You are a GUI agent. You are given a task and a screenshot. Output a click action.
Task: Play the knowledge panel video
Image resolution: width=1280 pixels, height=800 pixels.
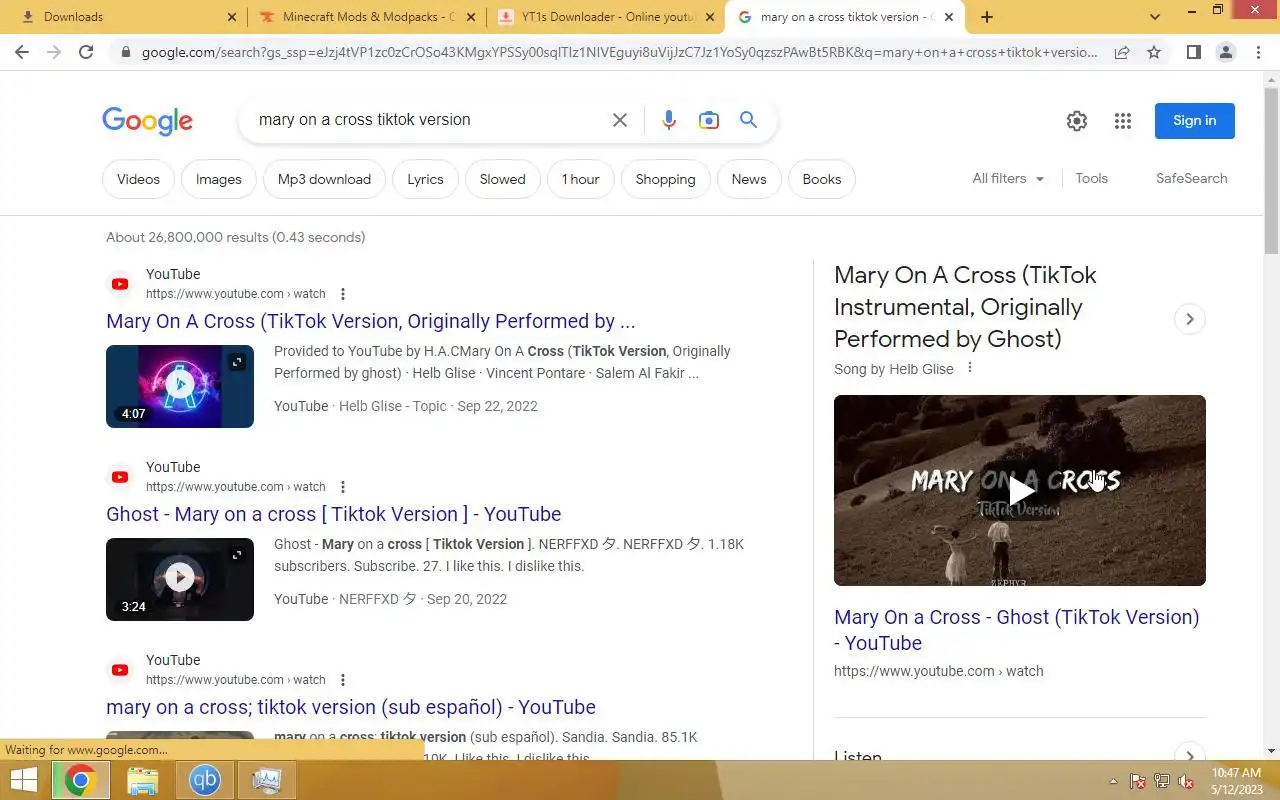point(1020,490)
